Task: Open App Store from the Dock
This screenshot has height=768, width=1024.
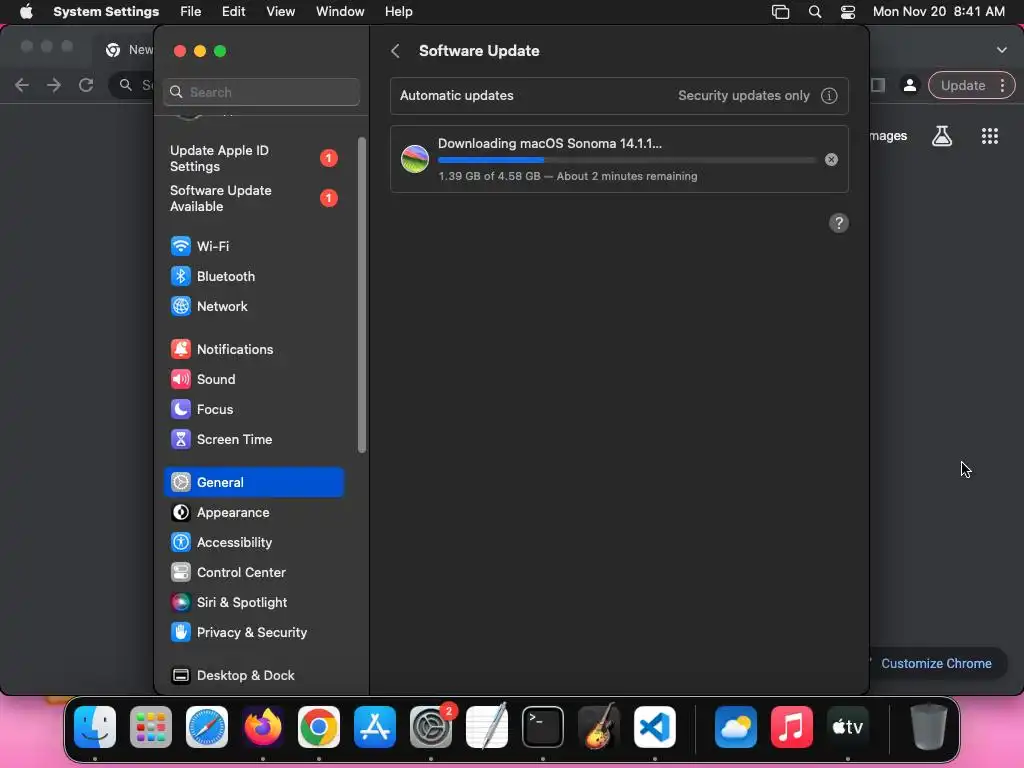Action: tap(375, 727)
